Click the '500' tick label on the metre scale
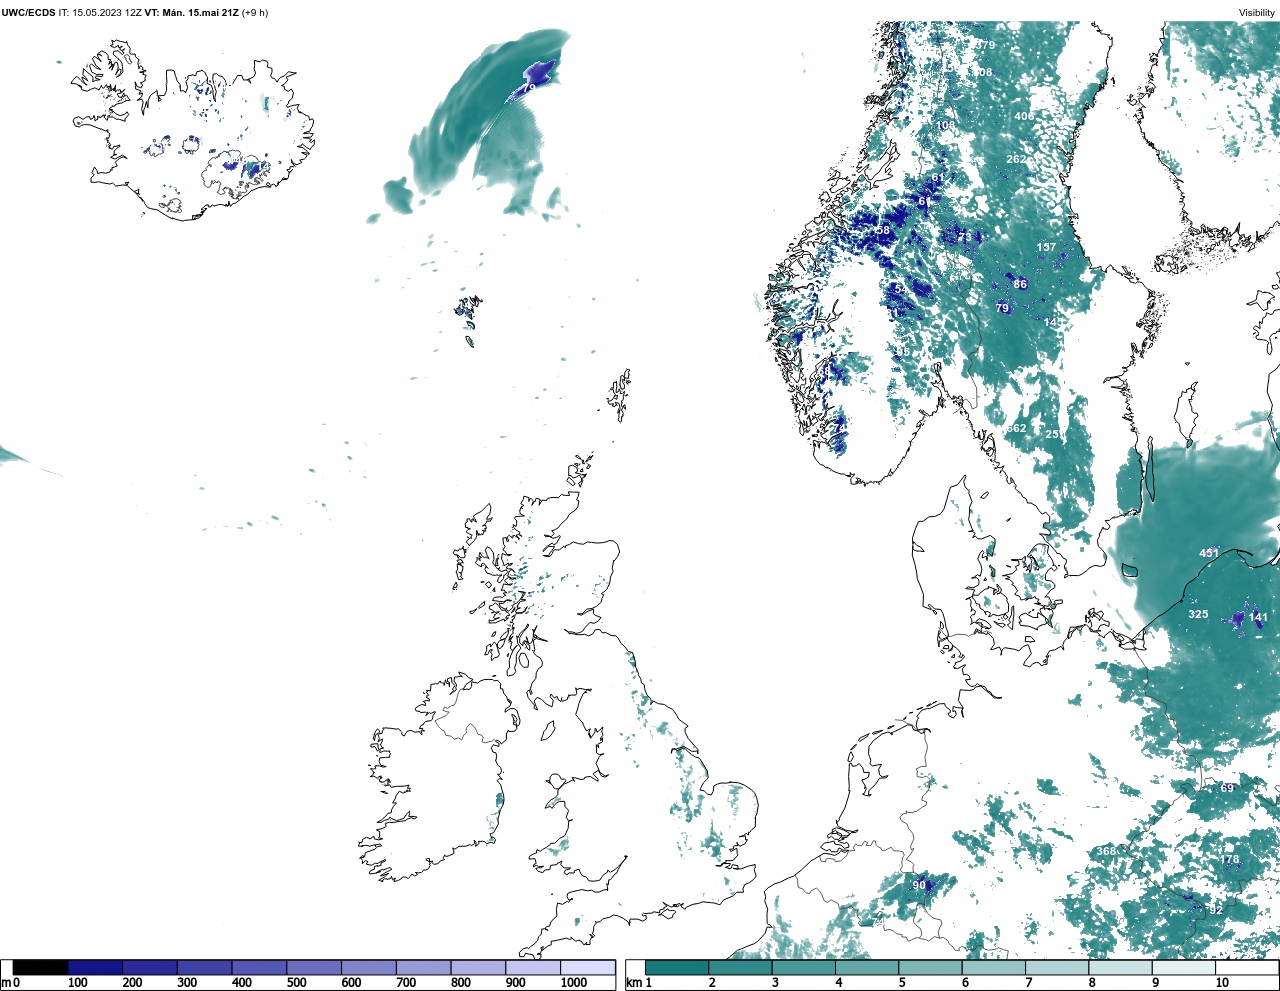The height and width of the screenshot is (991, 1280). (x=296, y=983)
